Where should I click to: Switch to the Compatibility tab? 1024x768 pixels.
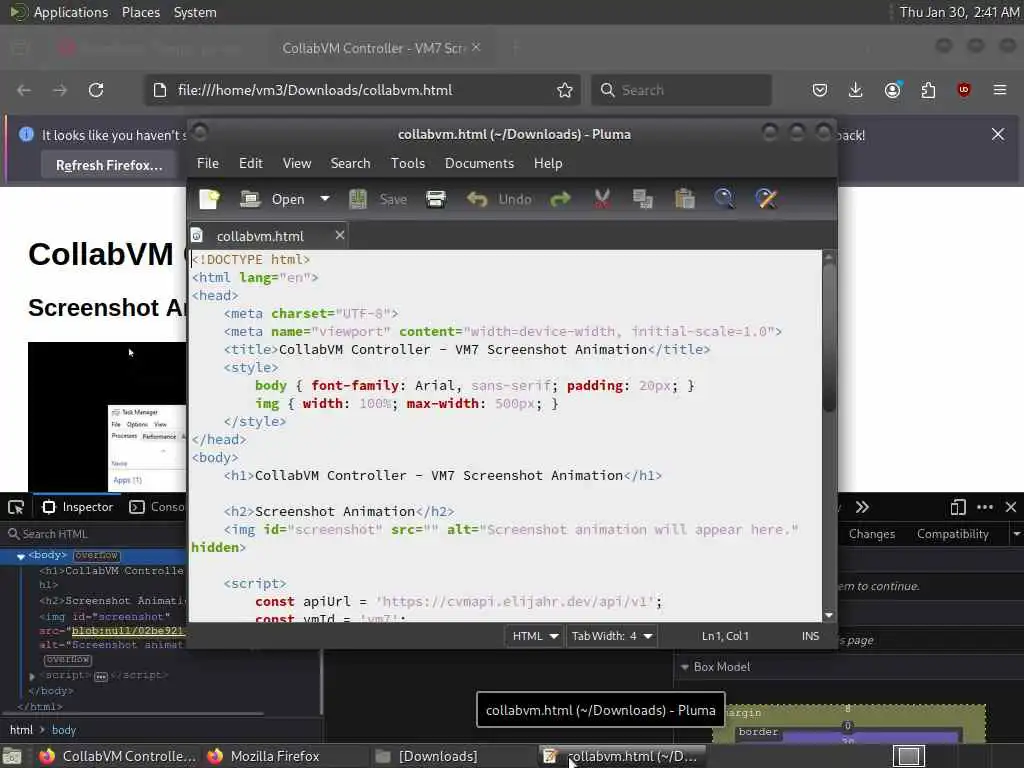point(952,534)
